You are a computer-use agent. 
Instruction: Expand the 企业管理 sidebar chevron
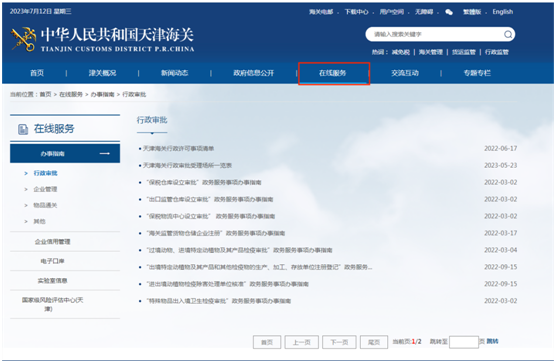point(26,189)
